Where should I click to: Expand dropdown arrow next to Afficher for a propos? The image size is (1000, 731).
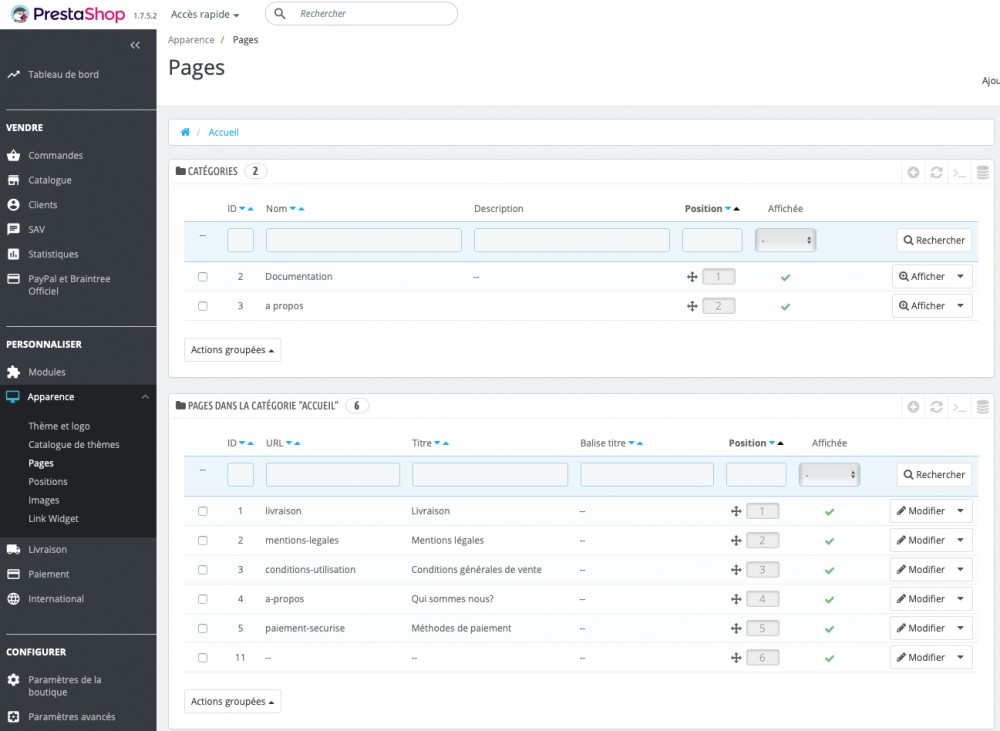point(961,306)
